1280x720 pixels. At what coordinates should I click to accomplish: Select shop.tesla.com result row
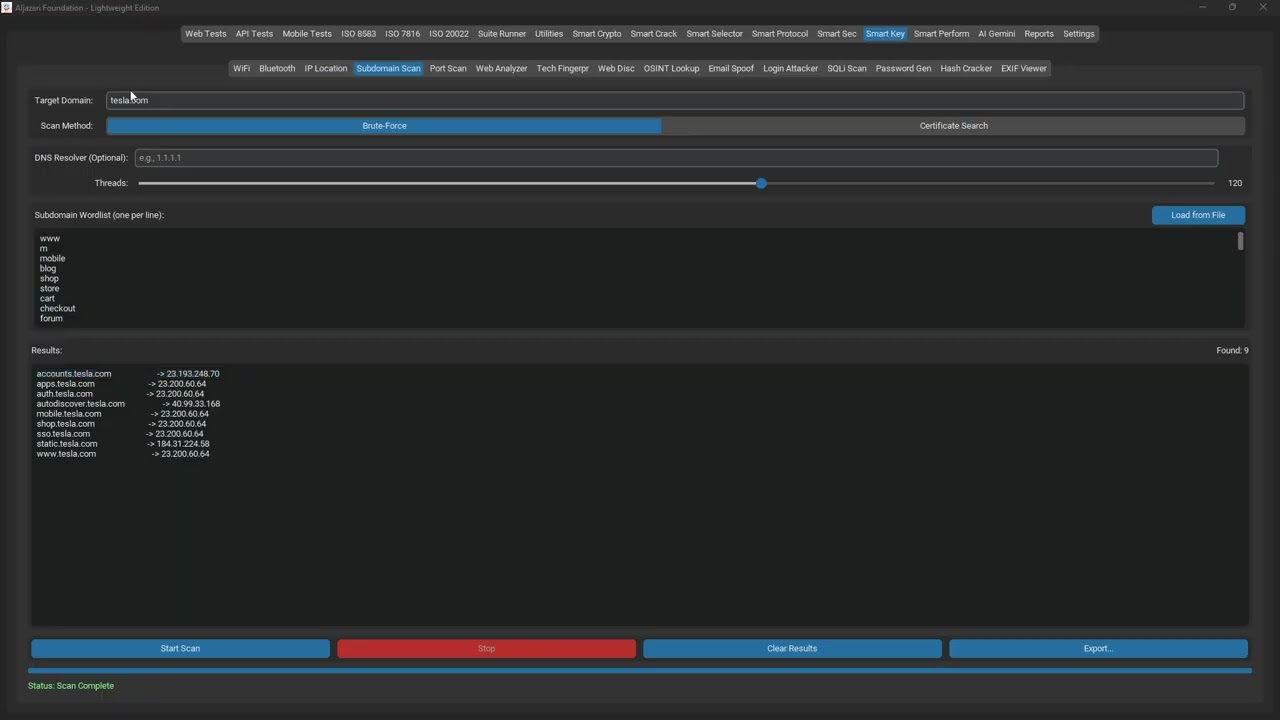pyautogui.click(x=122, y=424)
